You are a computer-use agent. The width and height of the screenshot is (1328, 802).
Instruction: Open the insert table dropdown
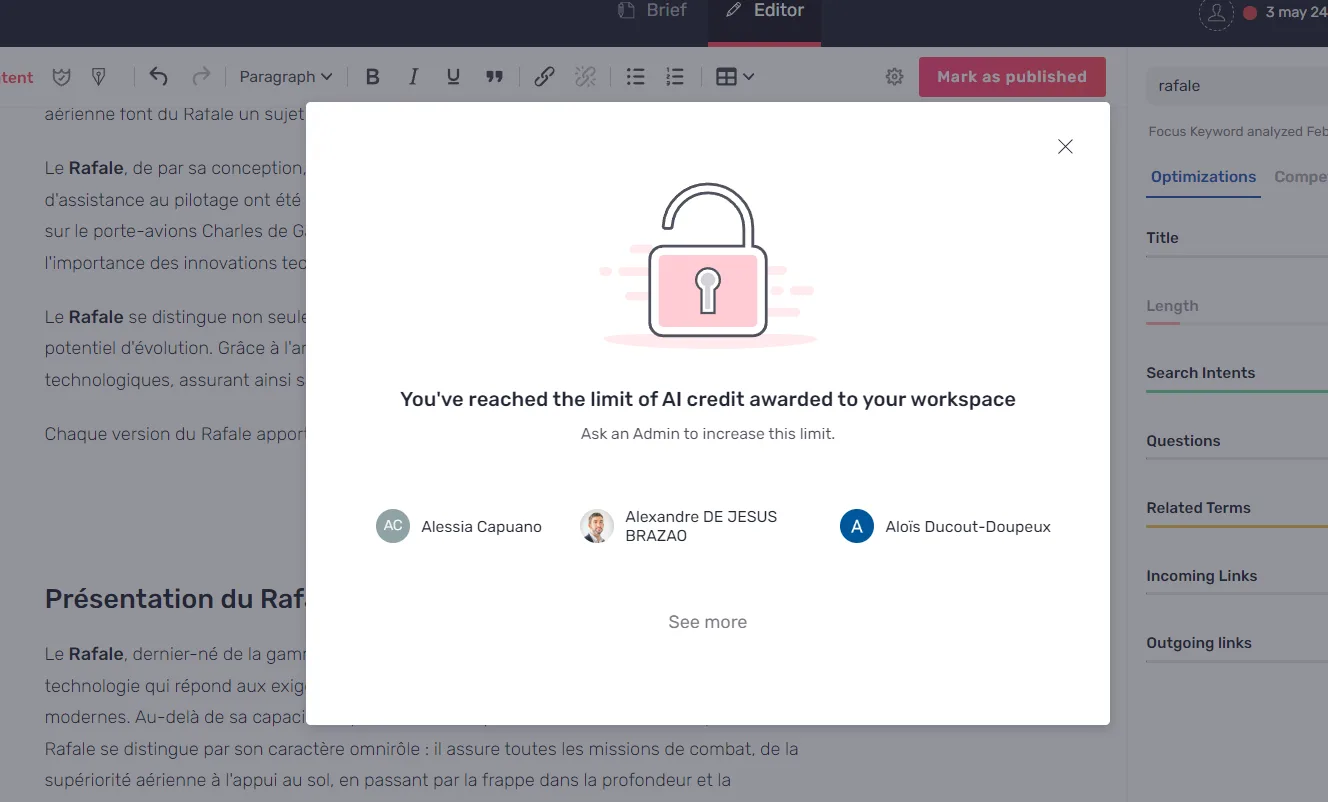coord(735,77)
